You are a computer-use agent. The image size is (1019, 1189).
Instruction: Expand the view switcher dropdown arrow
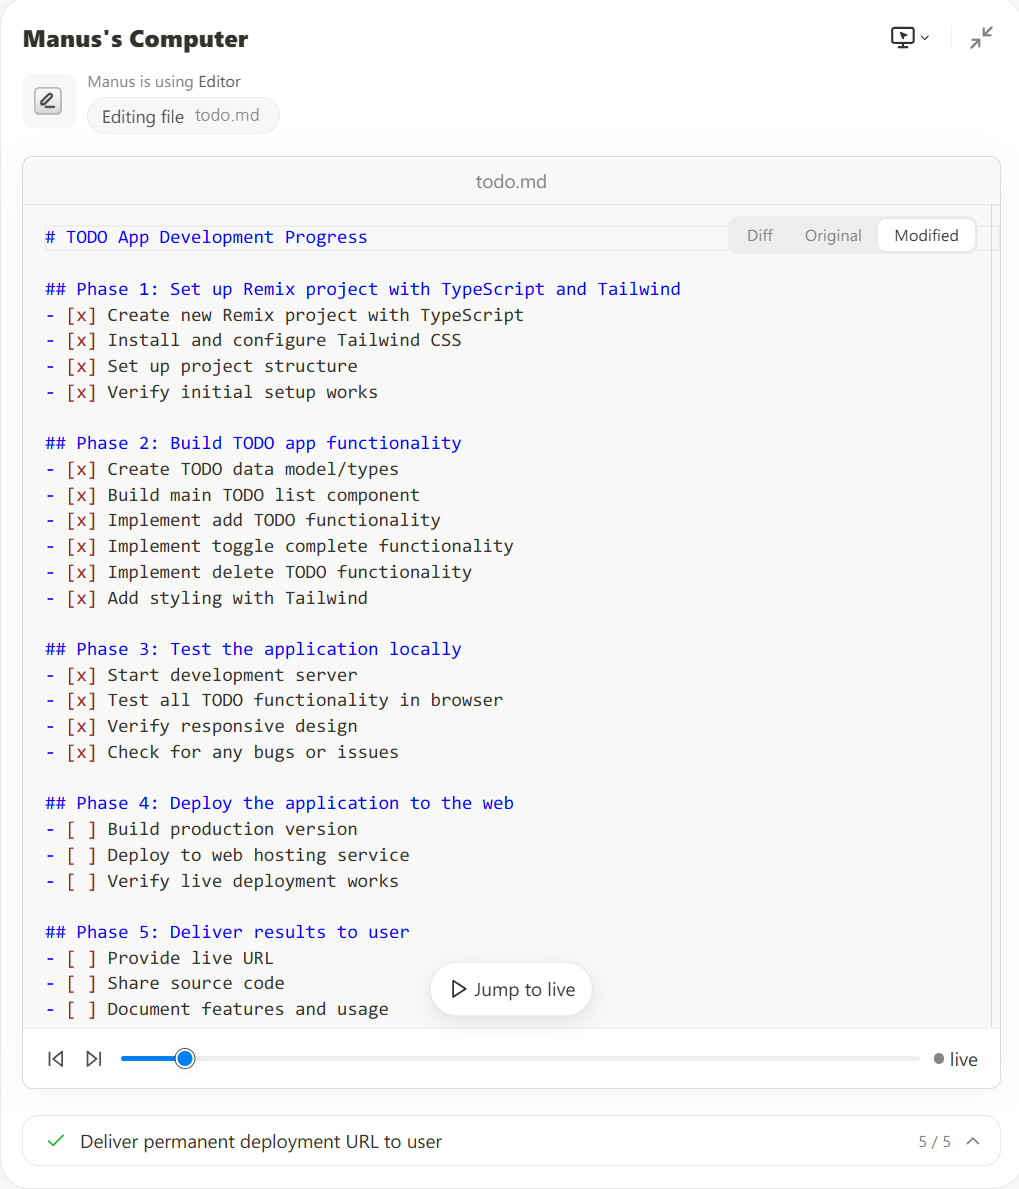[925, 38]
